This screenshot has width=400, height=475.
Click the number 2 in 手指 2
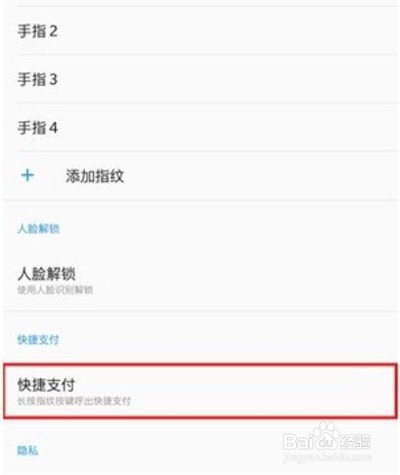[53, 31]
